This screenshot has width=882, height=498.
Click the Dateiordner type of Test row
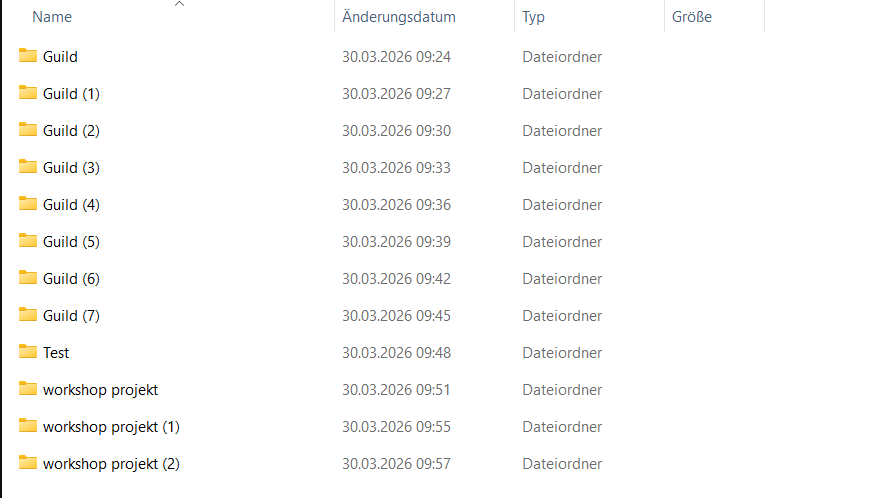coord(562,353)
